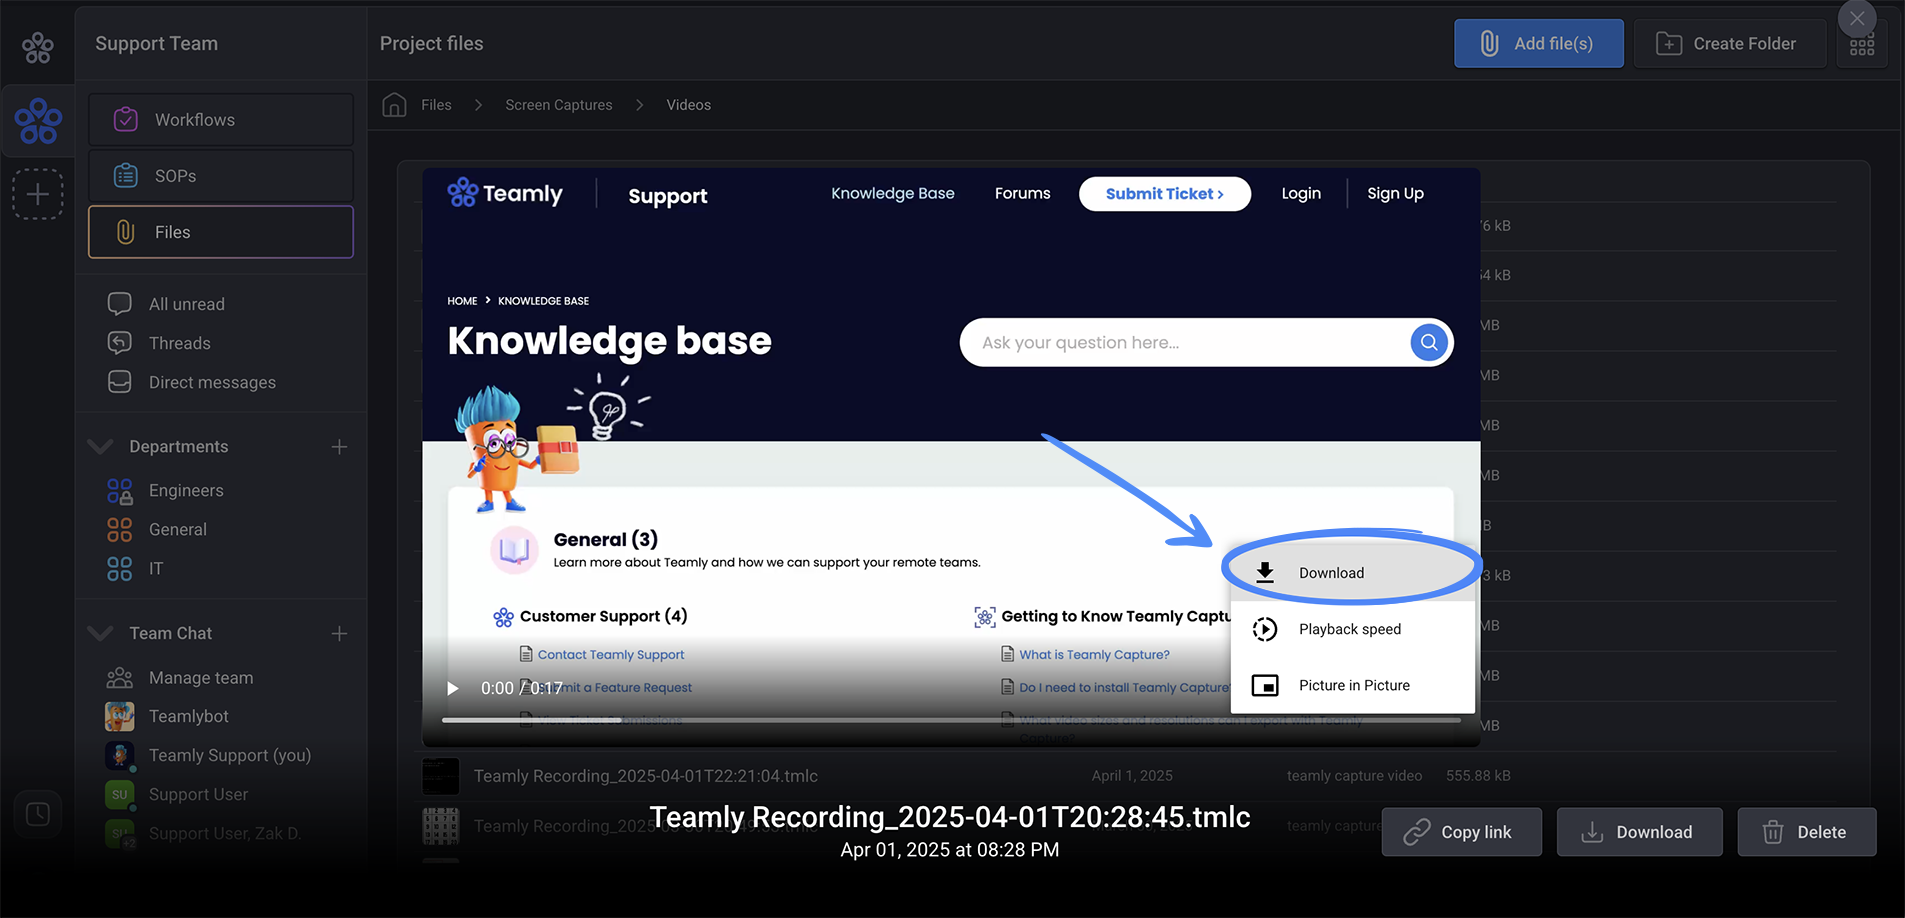
Task: Click What is Teamly Capture? article link
Action: coord(1094,655)
